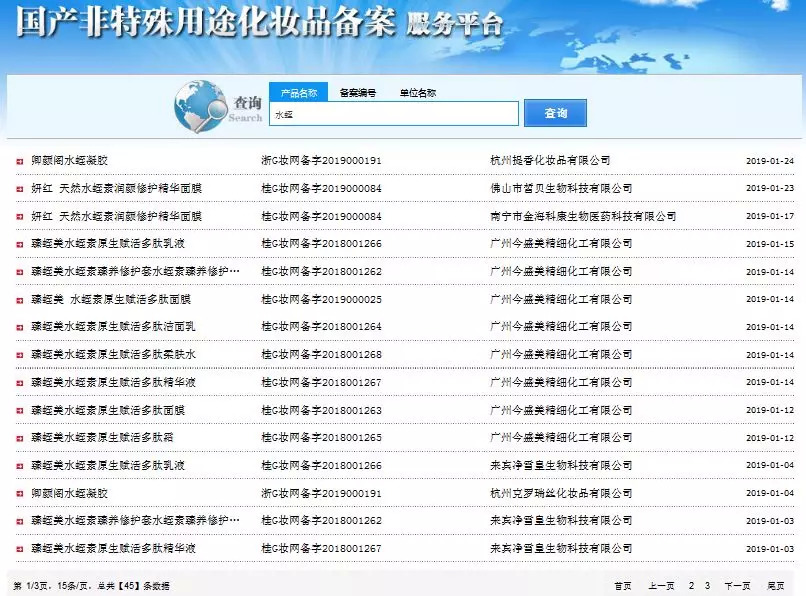Image resolution: width=806 pixels, height=596 pixels.
Task: Click date 2019-01-23
Action: click(770, 188)
